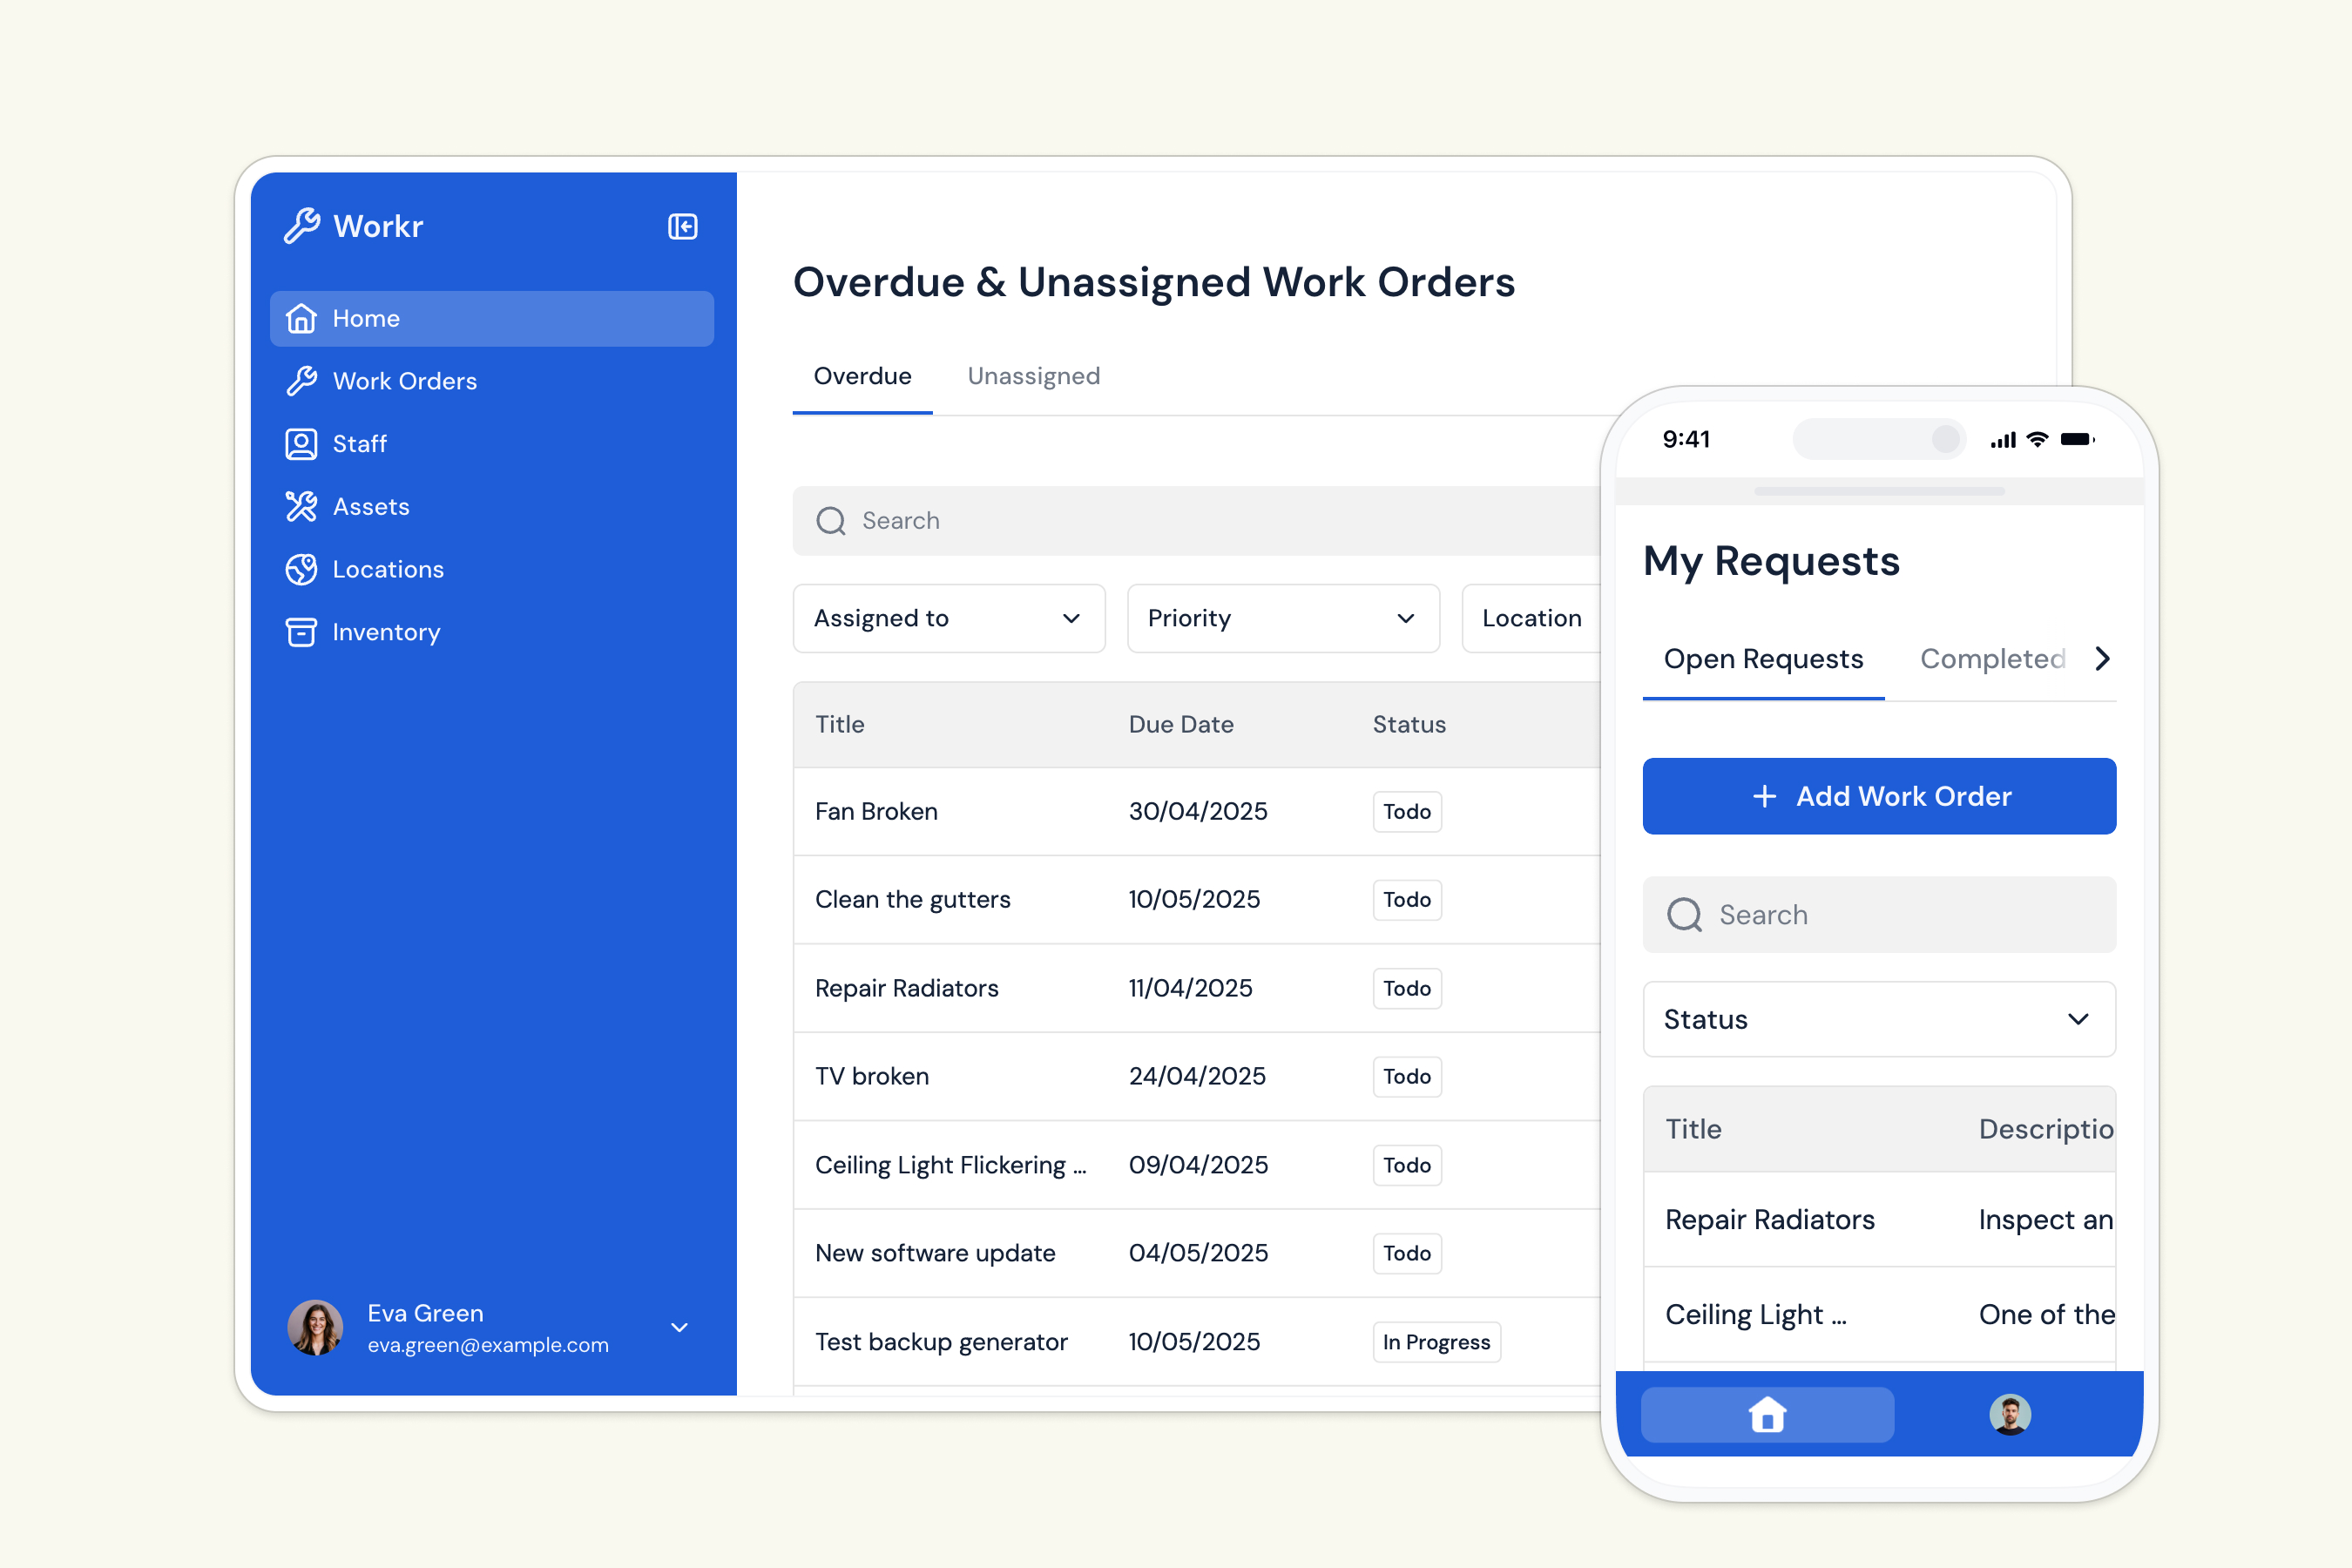
Task: Open the TV broken work order
Action: pyautogui.click(x=1197, y=1077)
